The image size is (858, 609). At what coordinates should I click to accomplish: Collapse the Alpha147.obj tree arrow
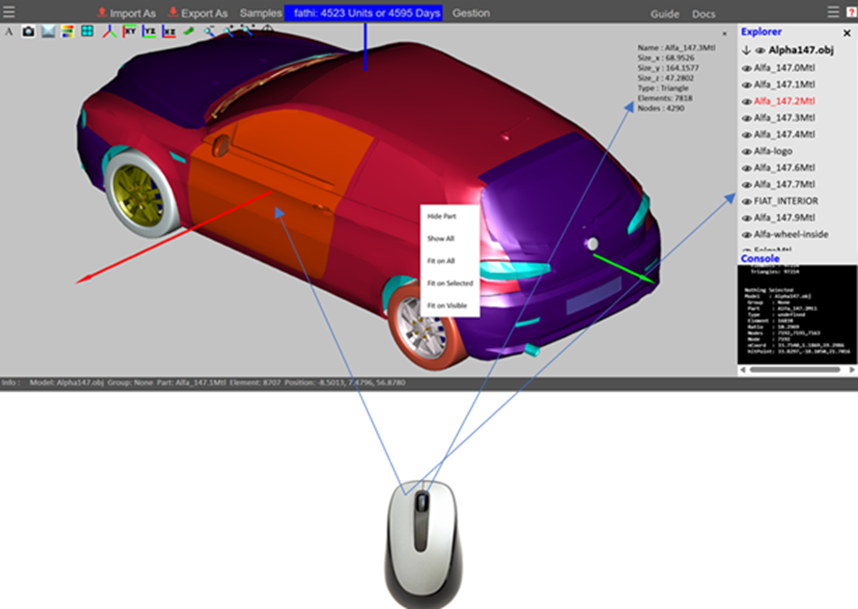pyautogui.click(x=745, y=49)
